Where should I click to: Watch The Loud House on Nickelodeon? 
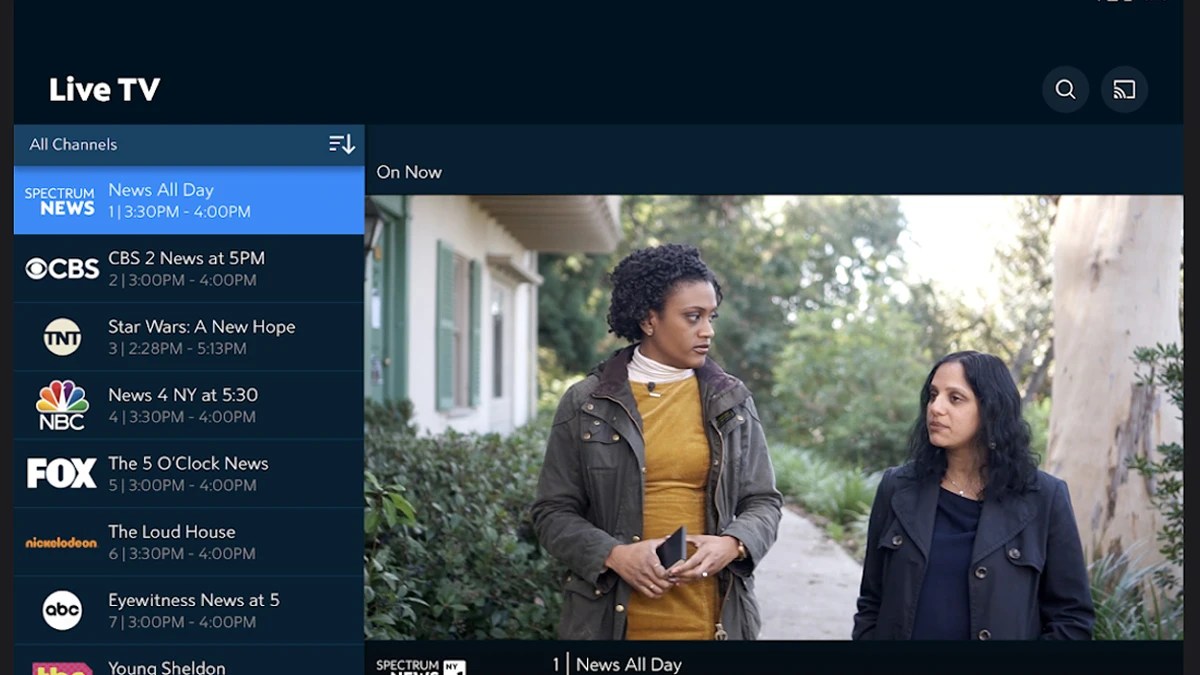(x=200, y=541)
